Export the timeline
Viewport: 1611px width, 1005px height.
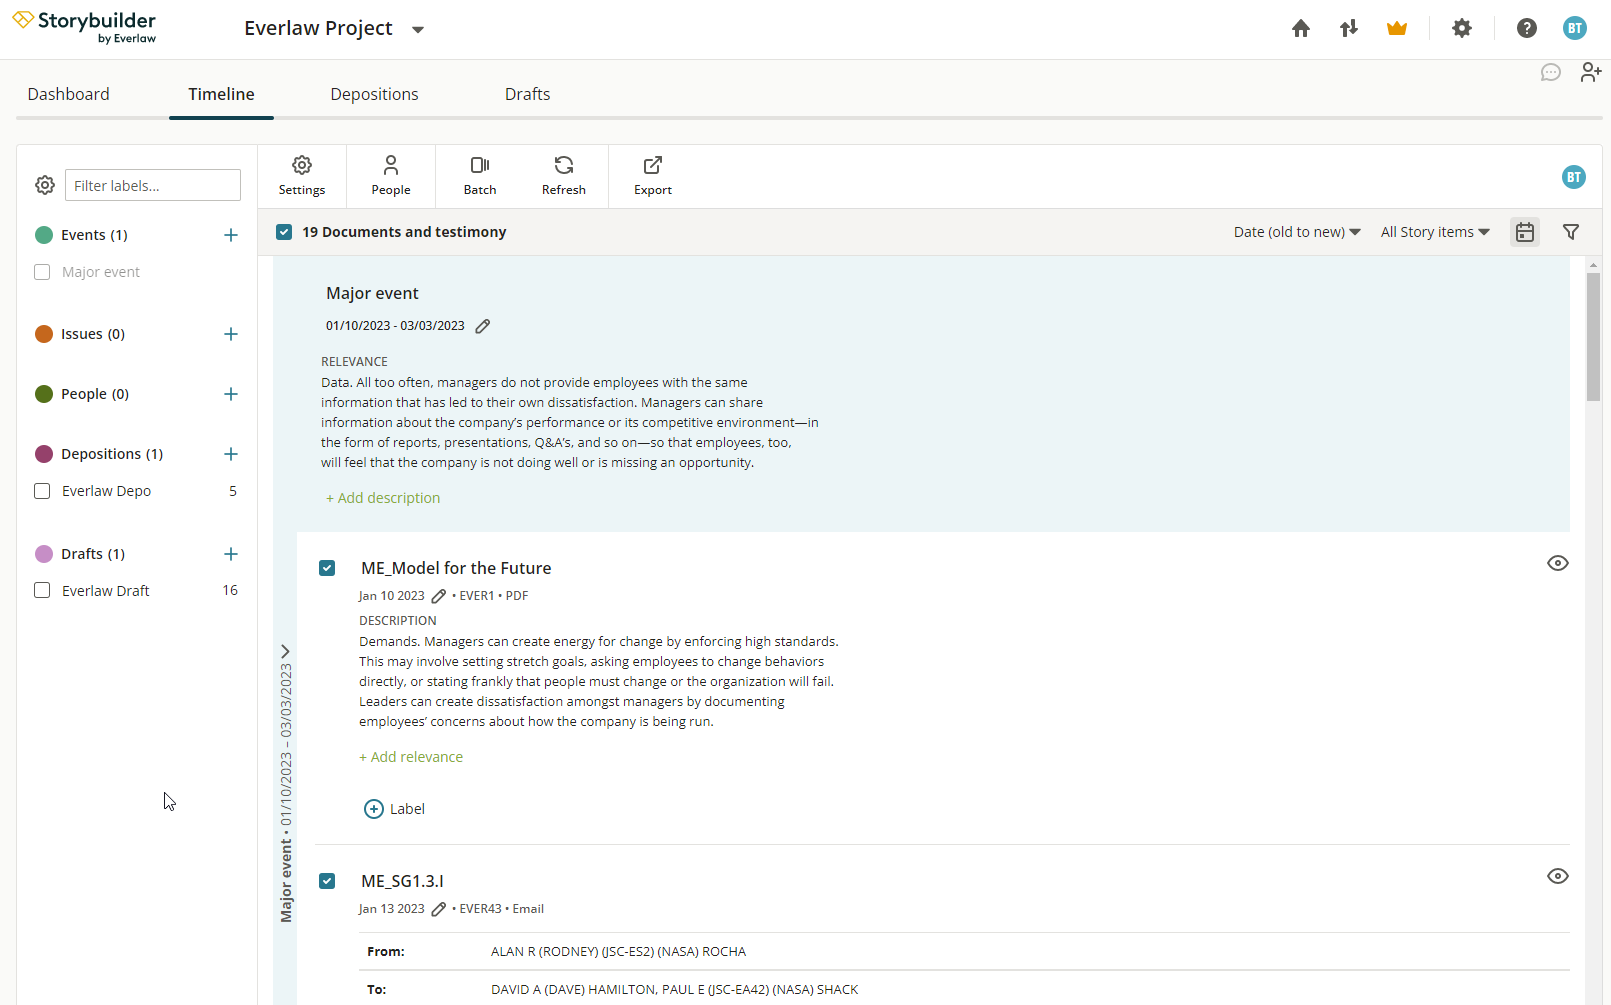coord(653,176)
